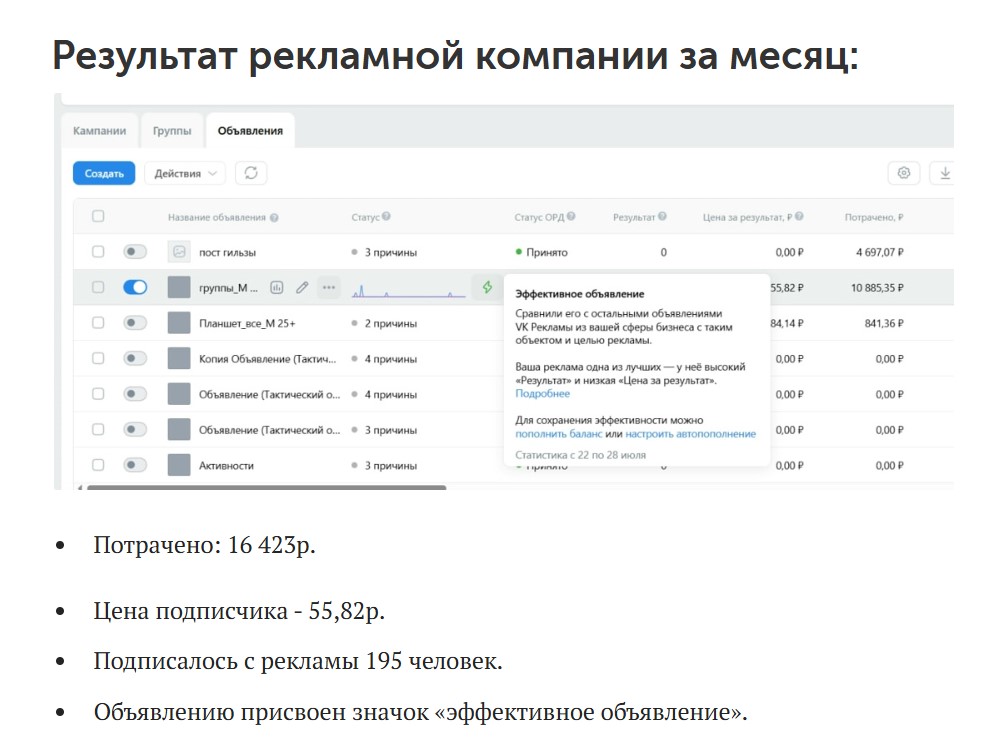Click the refresh icon button
Image resolution: width=992 pixels, height=751 pixels.
coord(251,173)
